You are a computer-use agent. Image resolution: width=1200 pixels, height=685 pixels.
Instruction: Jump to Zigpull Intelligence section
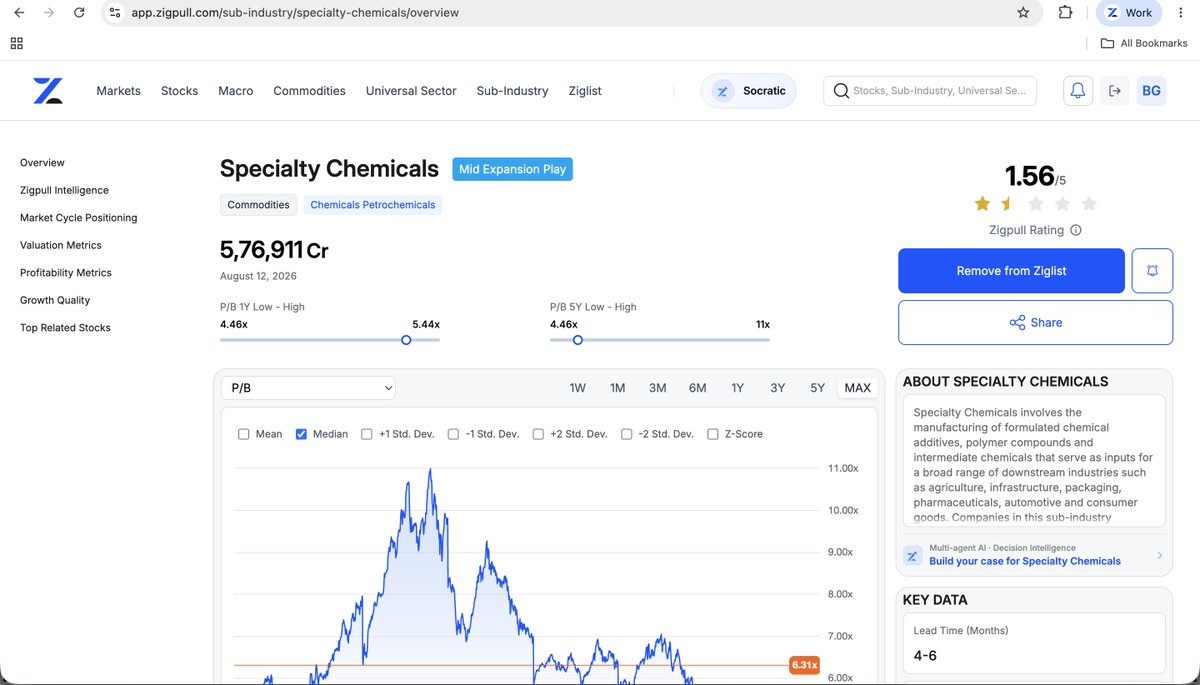tap(64, 190)
